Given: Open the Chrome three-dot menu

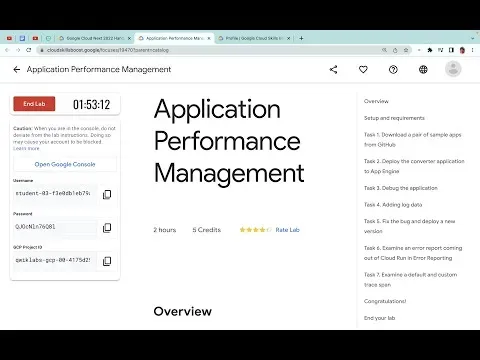Looking at the screenshot, I should (472, 50).
